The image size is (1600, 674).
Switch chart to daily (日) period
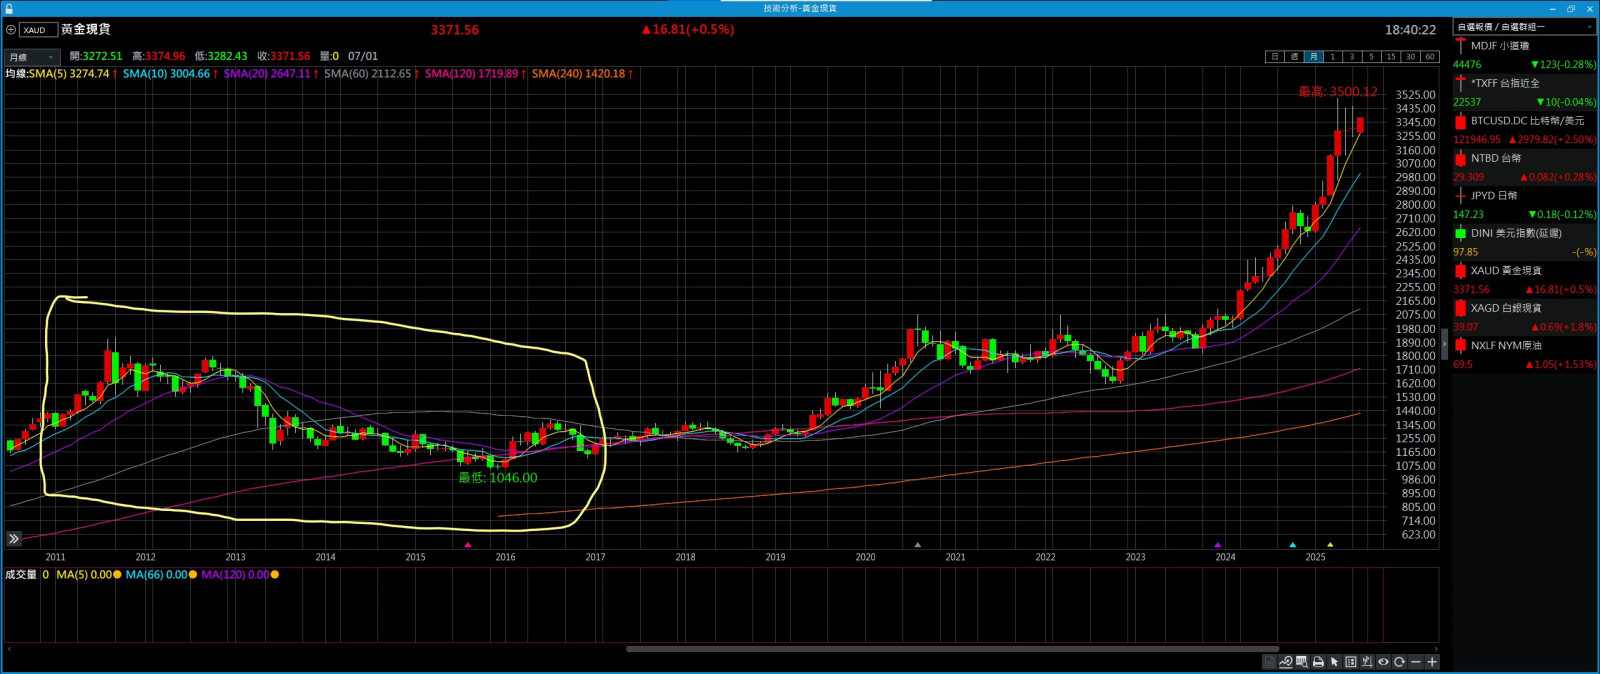(1274, 57)
